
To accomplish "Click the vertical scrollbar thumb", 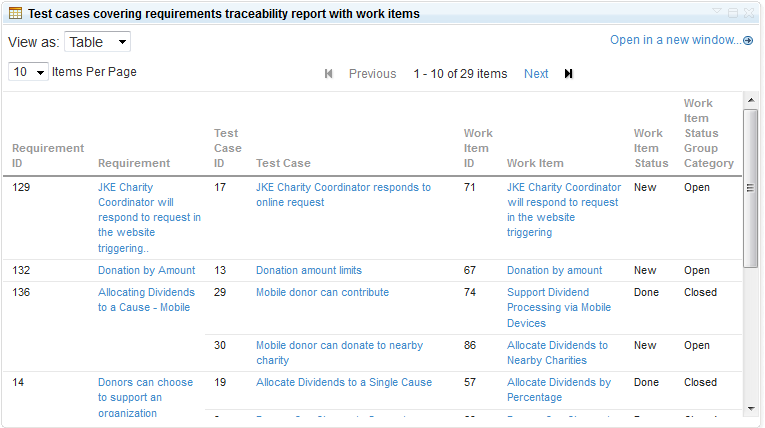I will [x=750, y=188].
